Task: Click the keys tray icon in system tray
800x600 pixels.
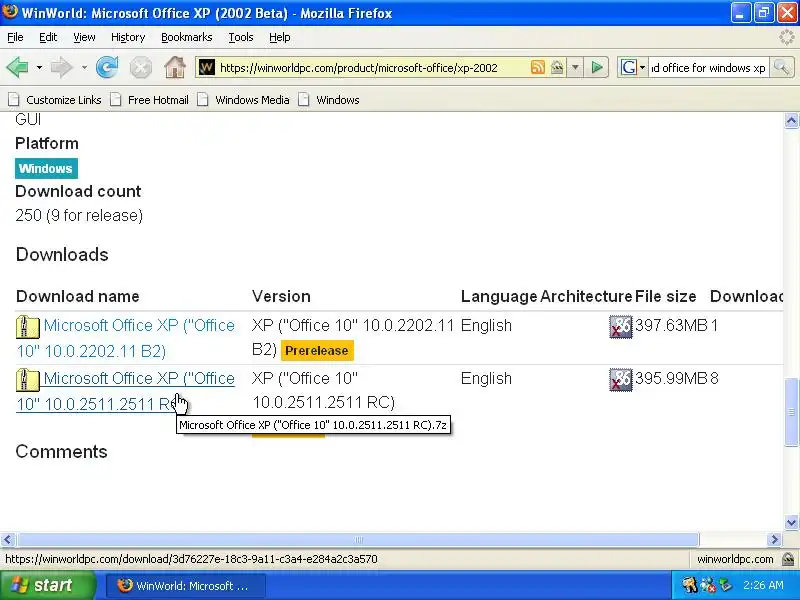Action: coord(689,585)
